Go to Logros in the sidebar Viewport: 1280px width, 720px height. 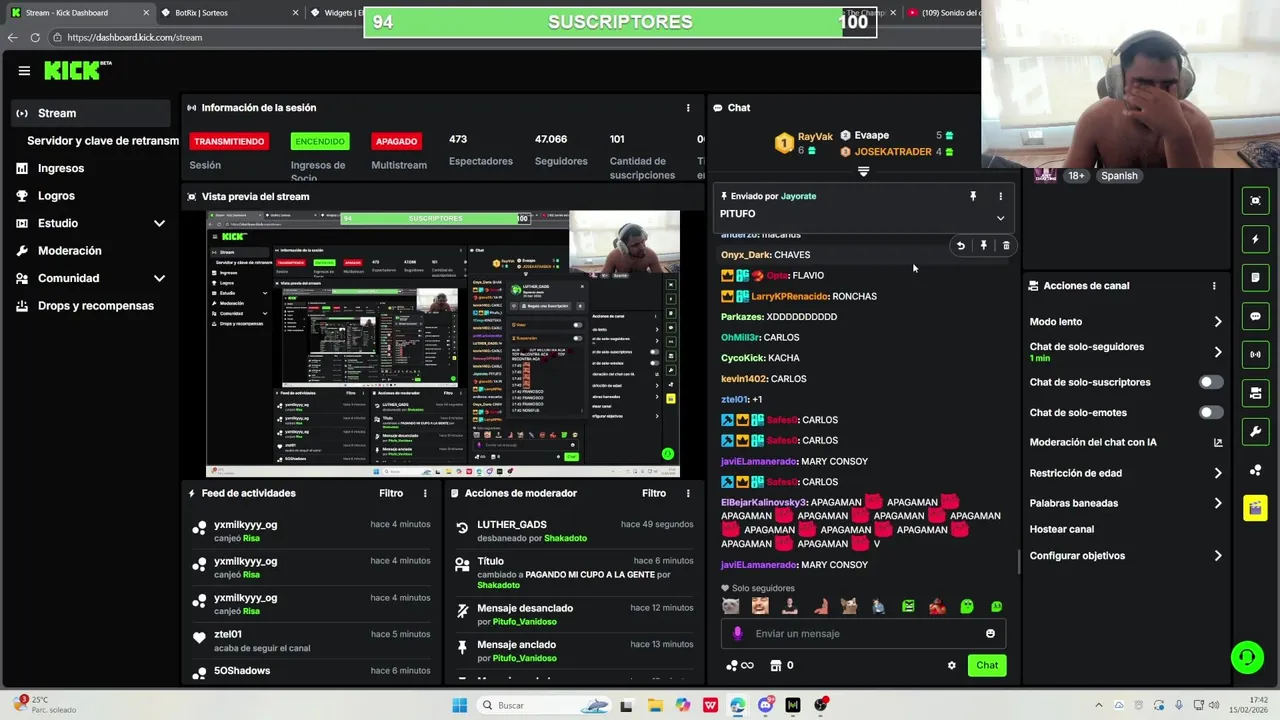56,196
